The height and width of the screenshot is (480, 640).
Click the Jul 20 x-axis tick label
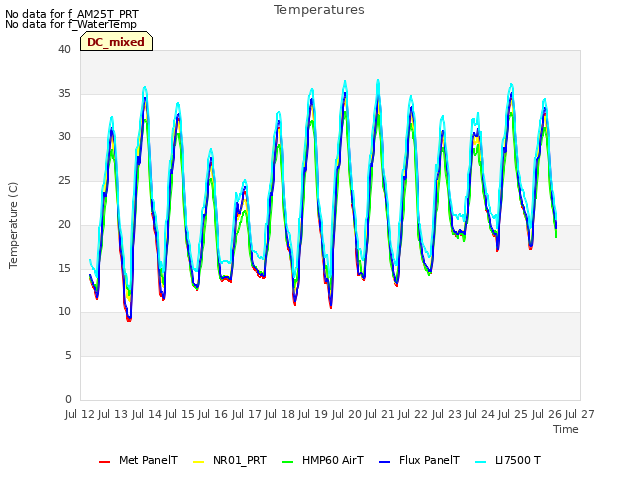(347, 414)
